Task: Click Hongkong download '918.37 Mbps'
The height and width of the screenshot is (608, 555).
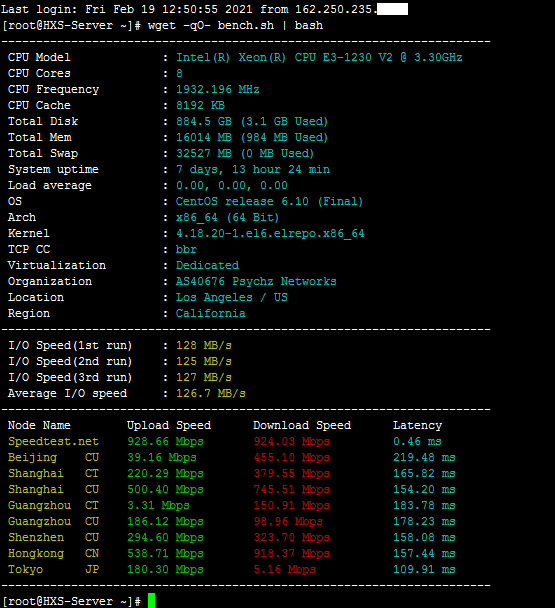Action: point(292,553)
